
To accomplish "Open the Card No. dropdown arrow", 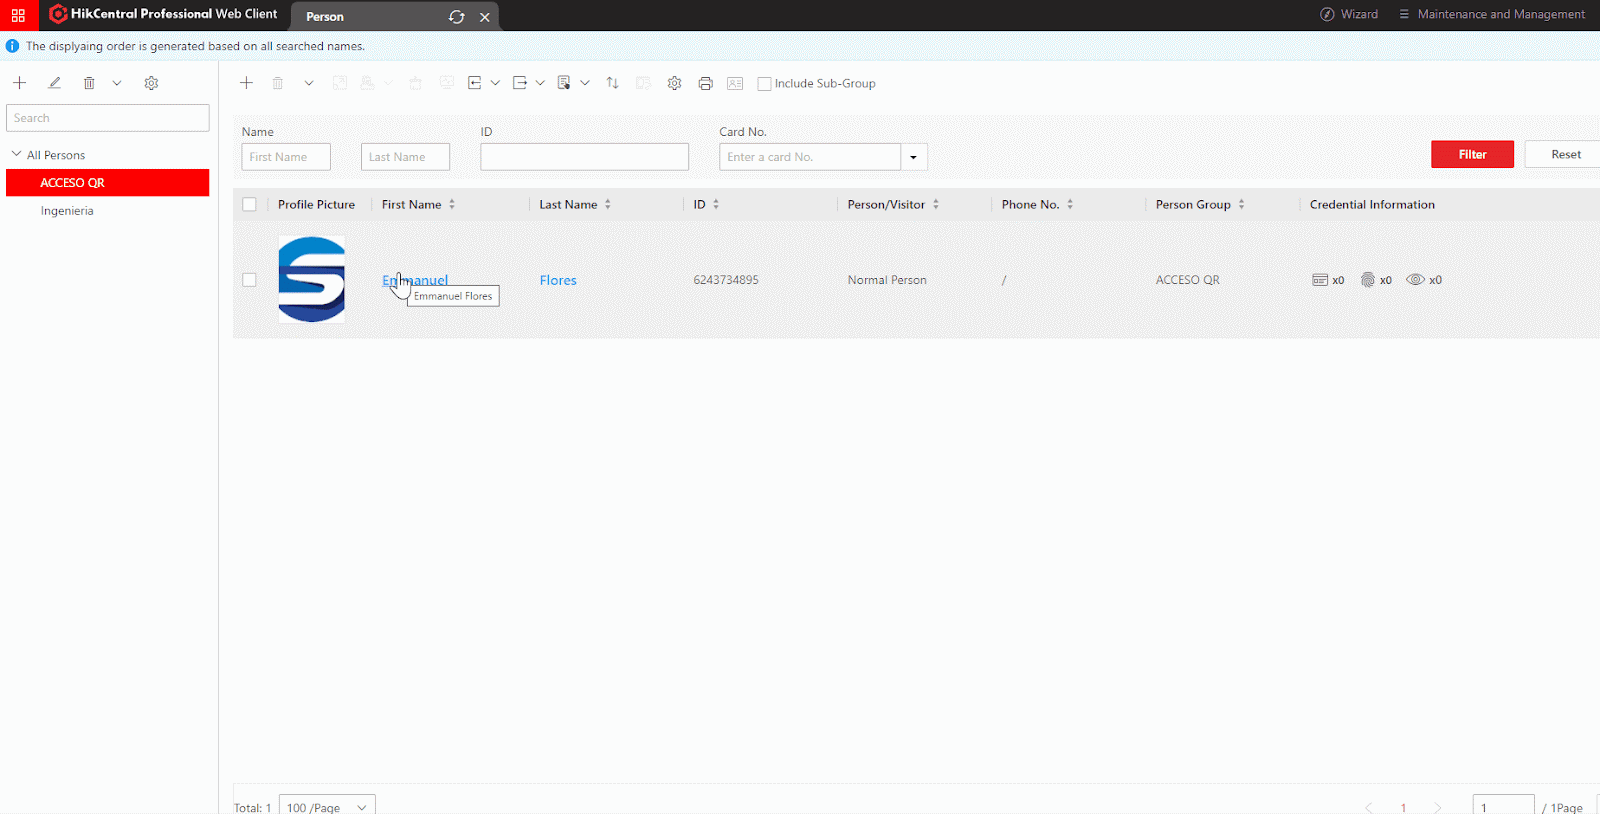I will coord(913,157).
